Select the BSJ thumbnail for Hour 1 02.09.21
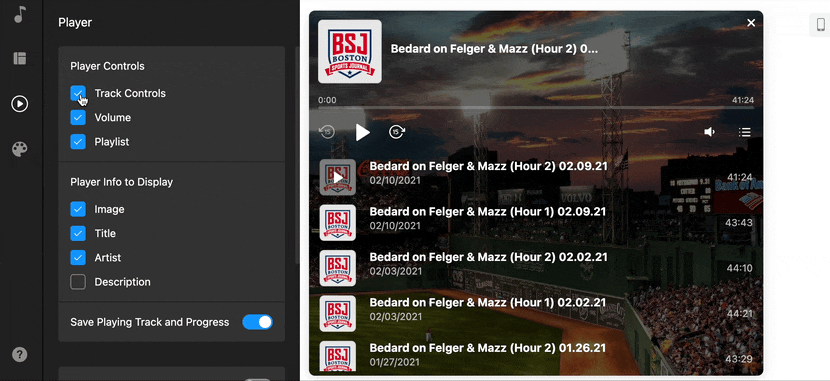The image size is (830, 381). (x=338, y=223)
